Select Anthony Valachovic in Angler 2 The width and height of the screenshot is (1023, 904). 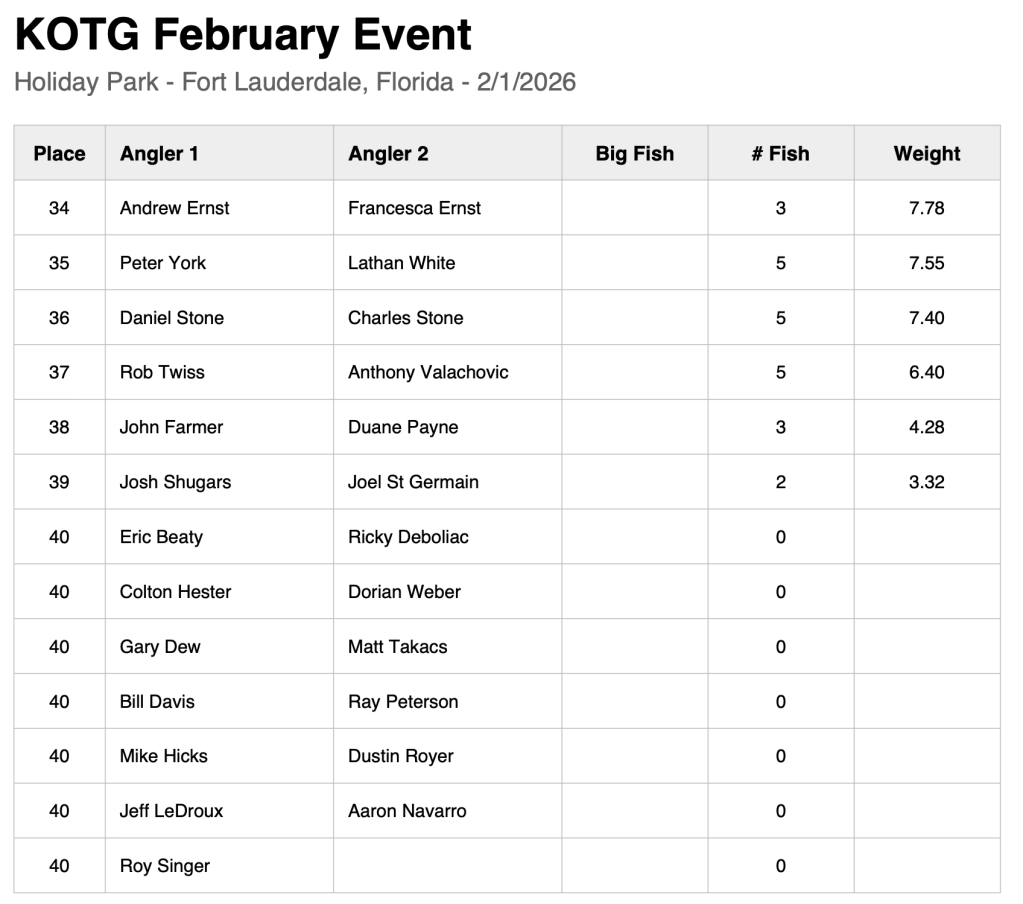pyautogui.click(x=428, y=372)
